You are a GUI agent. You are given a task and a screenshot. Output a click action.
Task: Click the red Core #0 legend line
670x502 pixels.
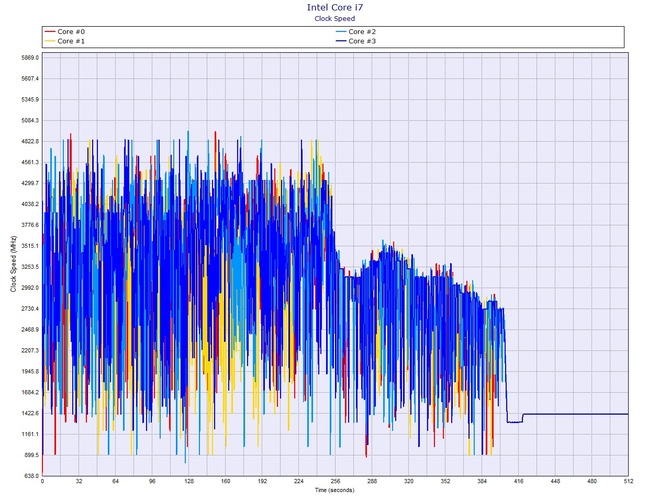coord(50,32)
